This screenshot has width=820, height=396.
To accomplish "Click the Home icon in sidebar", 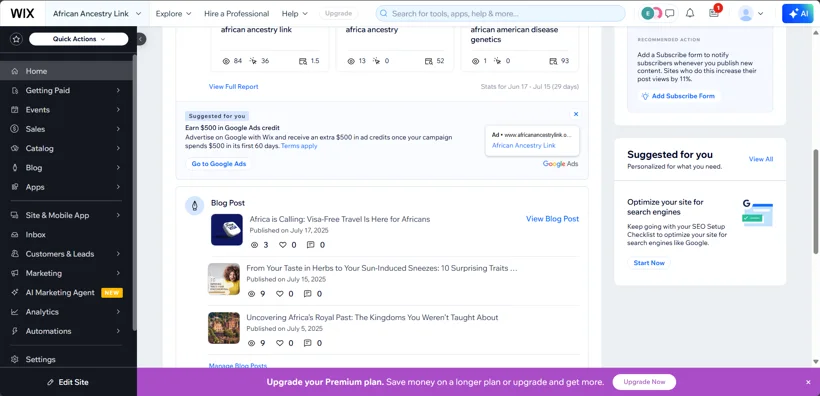I will coord(15,71).
